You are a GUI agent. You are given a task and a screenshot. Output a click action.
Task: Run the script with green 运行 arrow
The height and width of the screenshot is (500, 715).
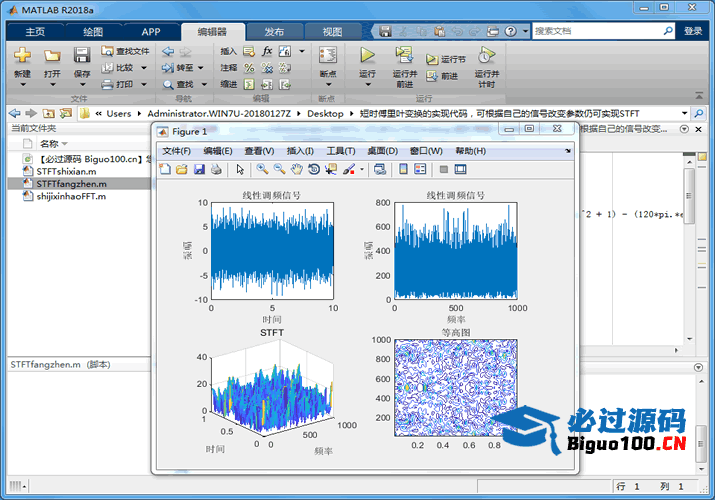tap(367, 55)
